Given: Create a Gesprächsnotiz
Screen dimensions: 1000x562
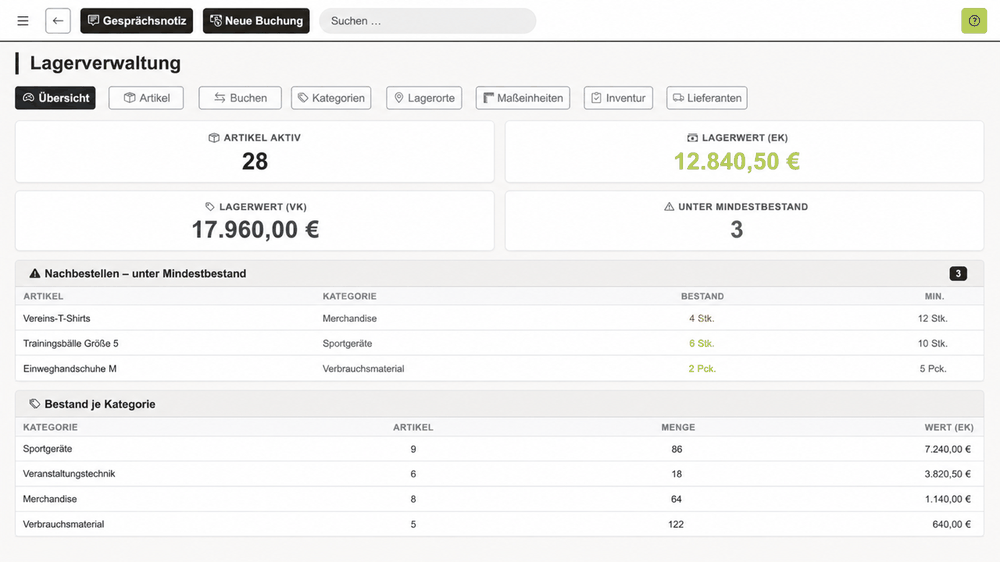Looking at the screenshot, I should [136, 21].
